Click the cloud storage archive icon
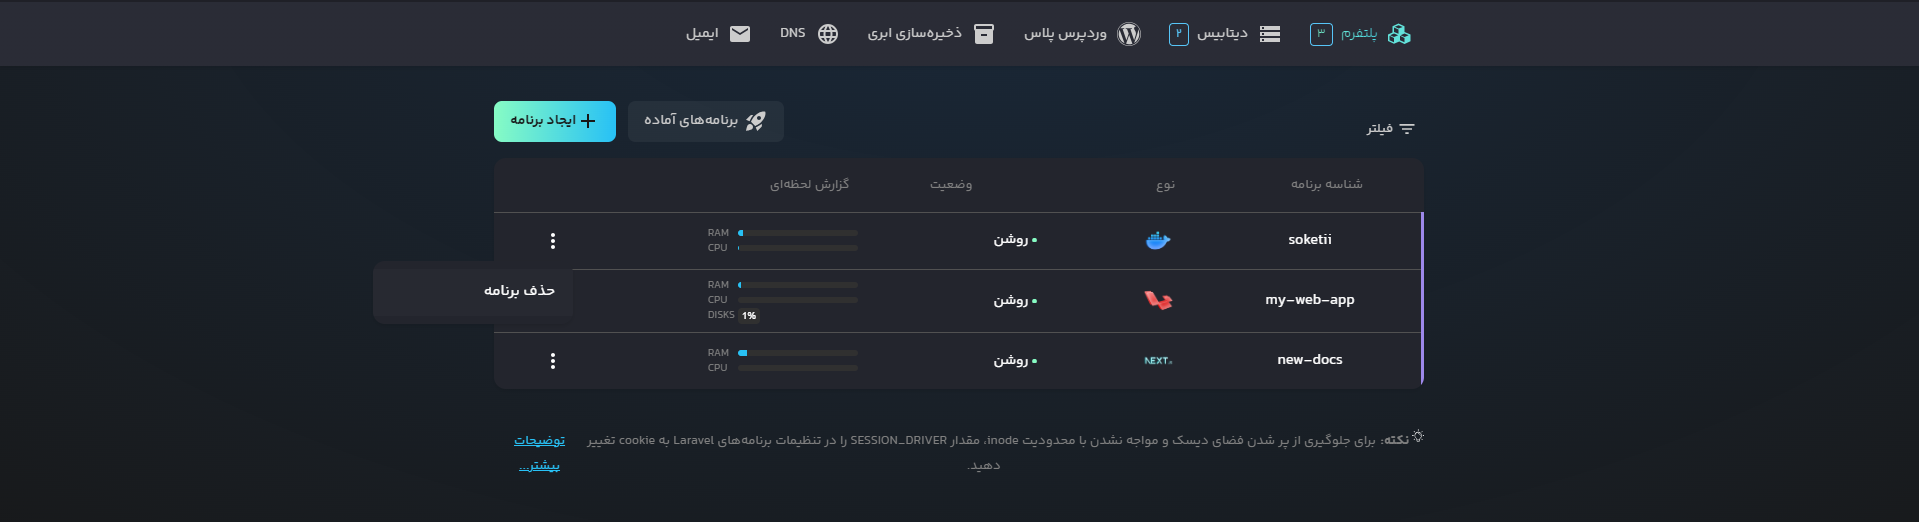Screen dimensions: 1919x522 [984, 34]
